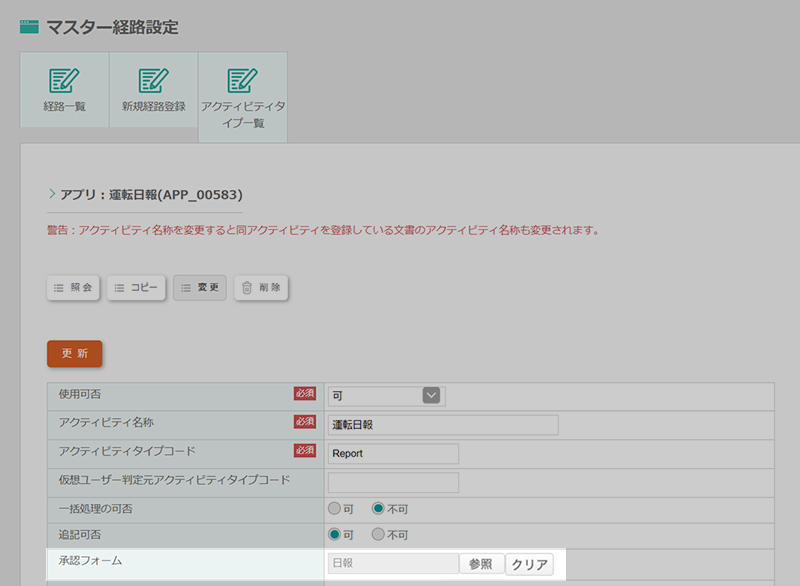Click the 変更 button
The height and width of the screenshot is (586, 800).
pyautogui.click(x=199, y=288)
